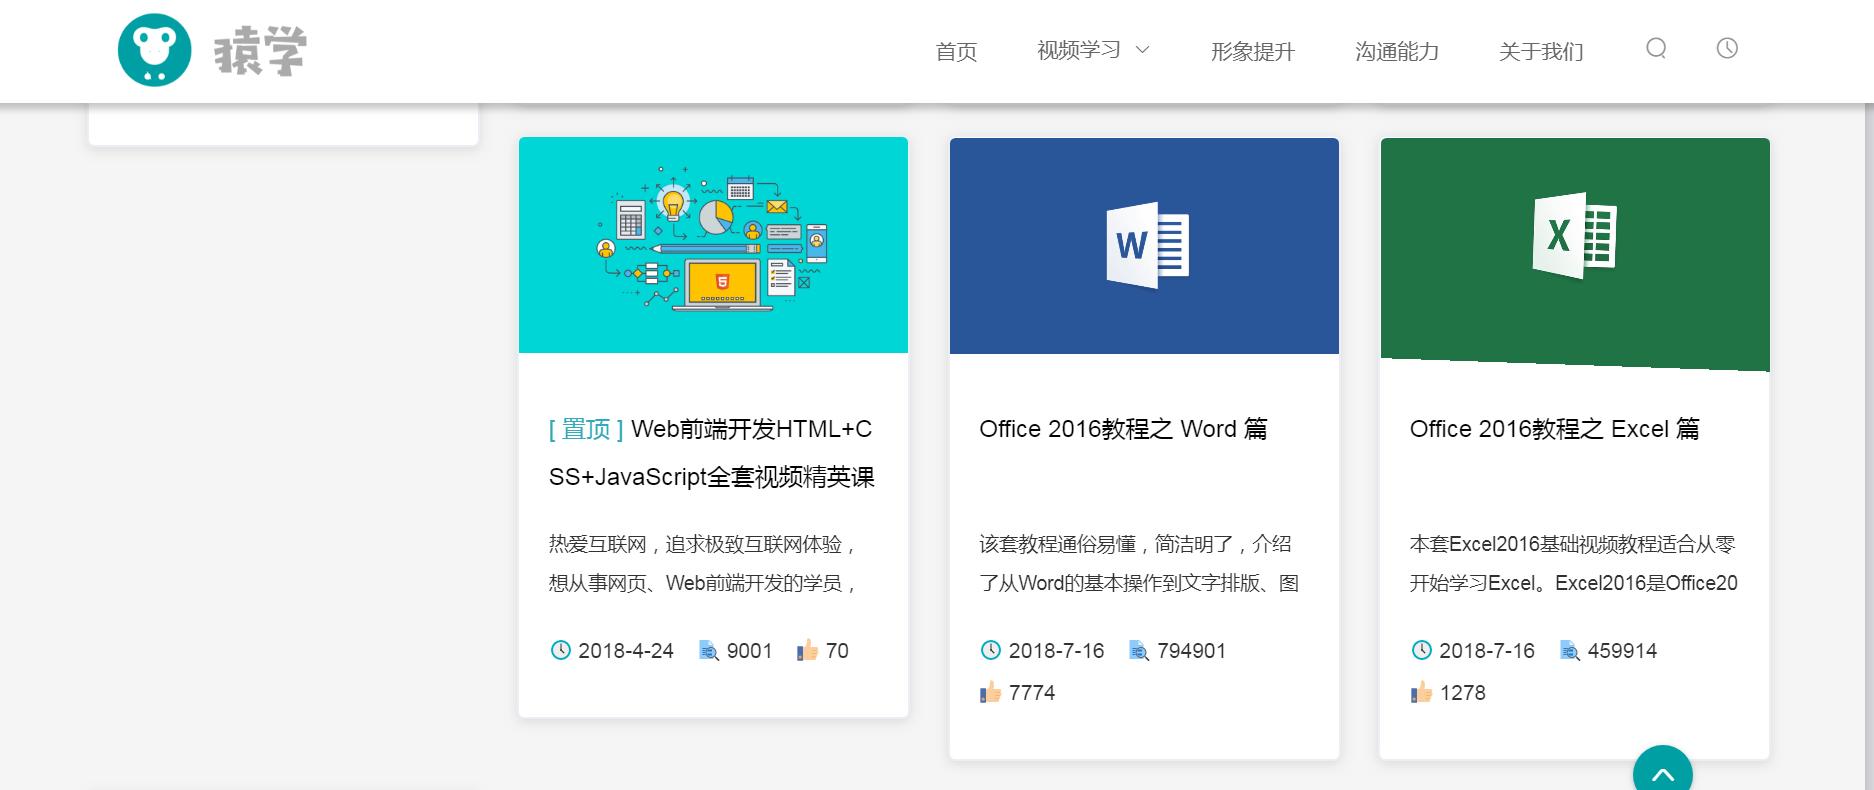Click the thumbs-up icon beside 1278
The height and width of the screenshot is (790, 1874).
[1421, 692]
